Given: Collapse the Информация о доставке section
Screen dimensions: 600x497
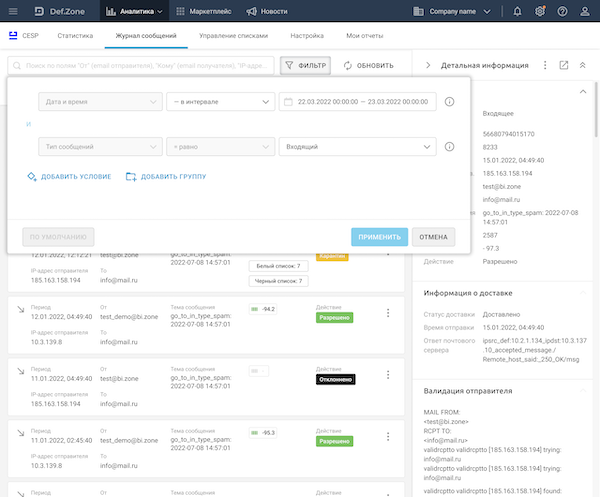Looking at the screenshot, I should click(583, 293).
